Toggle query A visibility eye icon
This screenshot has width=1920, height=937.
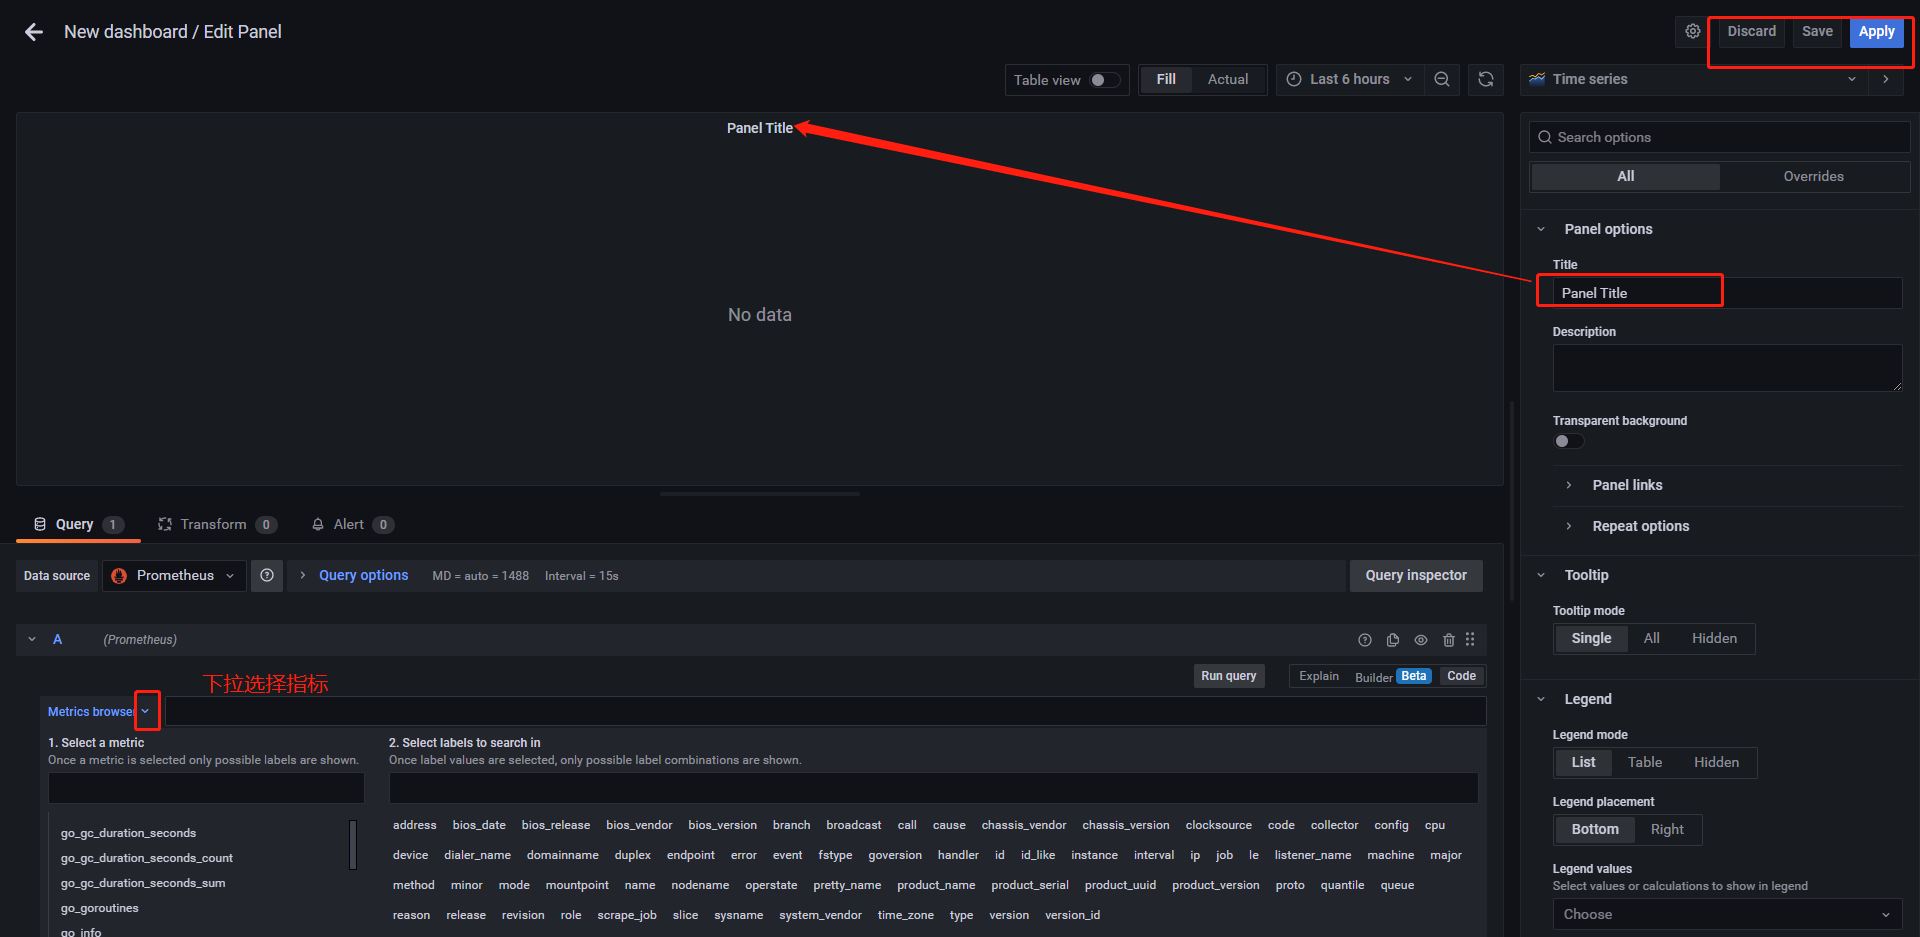point(1421,640)
